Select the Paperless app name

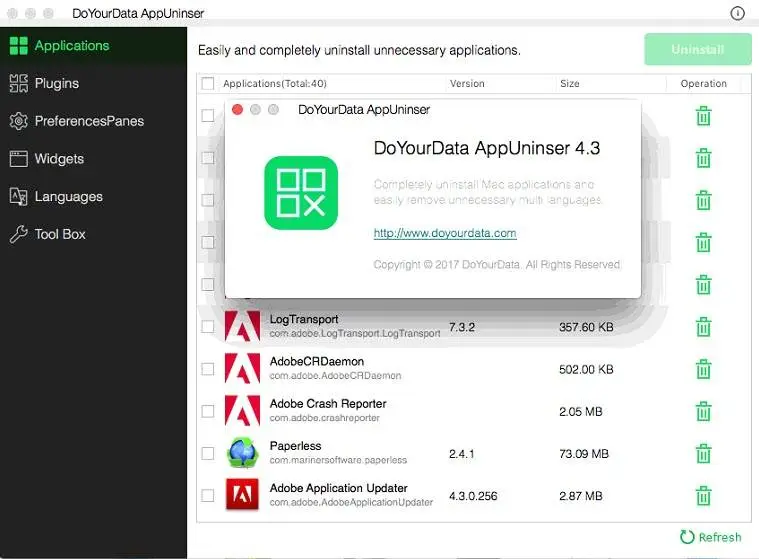[295, 446]
